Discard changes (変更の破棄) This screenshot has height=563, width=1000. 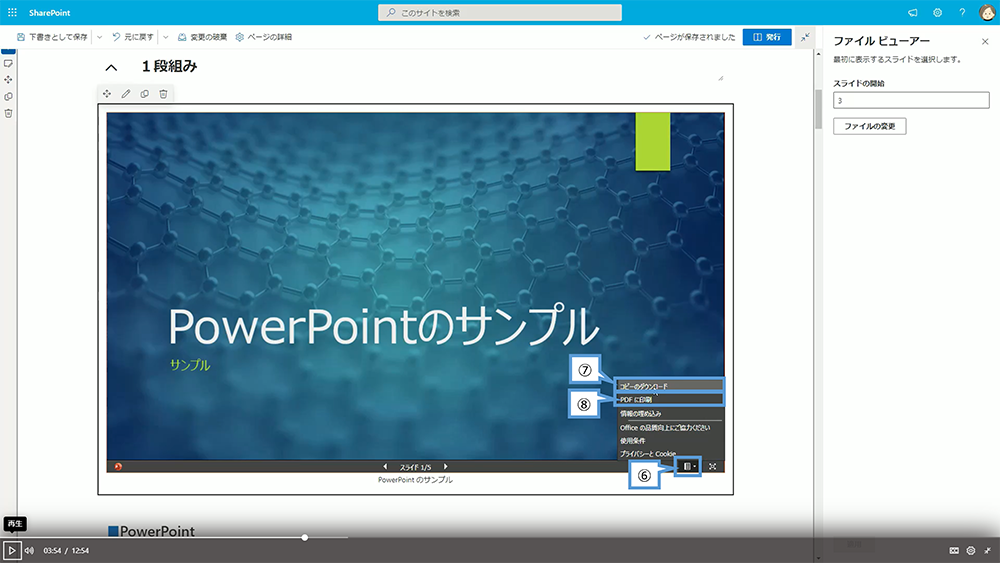coord(202,37)
